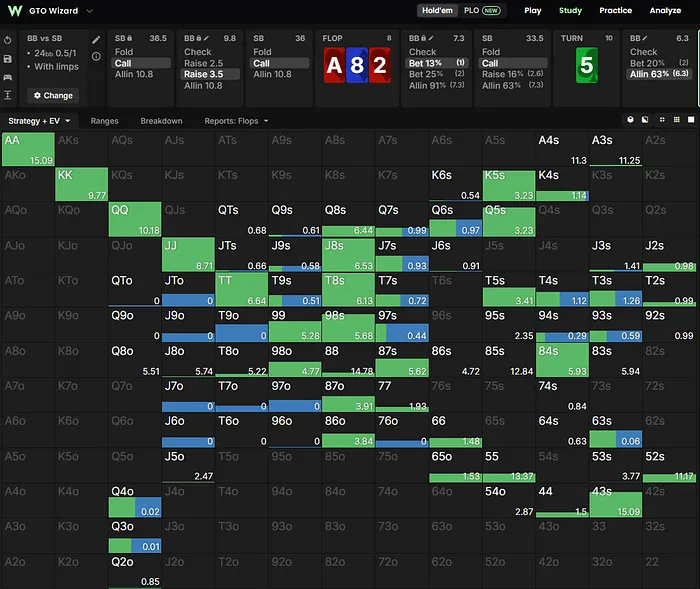Click the 84s hand cell
Screen dimensions: 700x589
(x=562, y=360)
